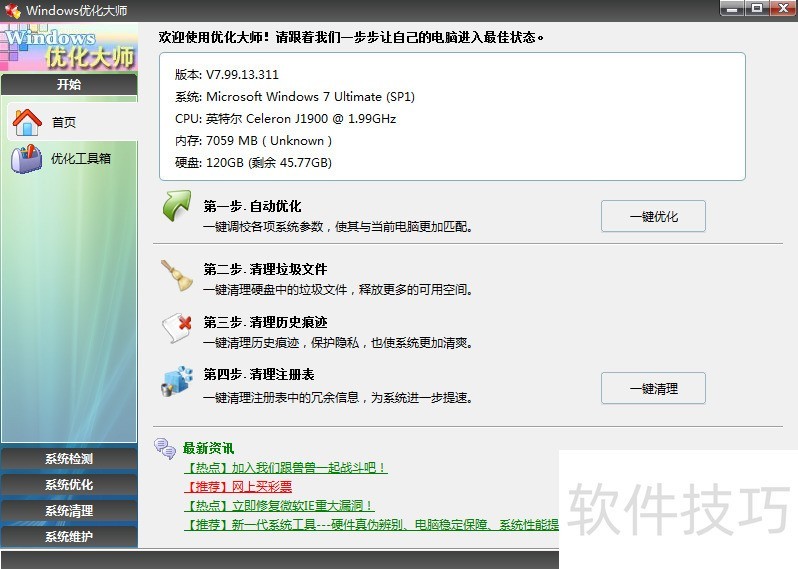Open the 网上买彩票 red link
The height and width of the screenshot is (569, 798).
click(238, 487)
